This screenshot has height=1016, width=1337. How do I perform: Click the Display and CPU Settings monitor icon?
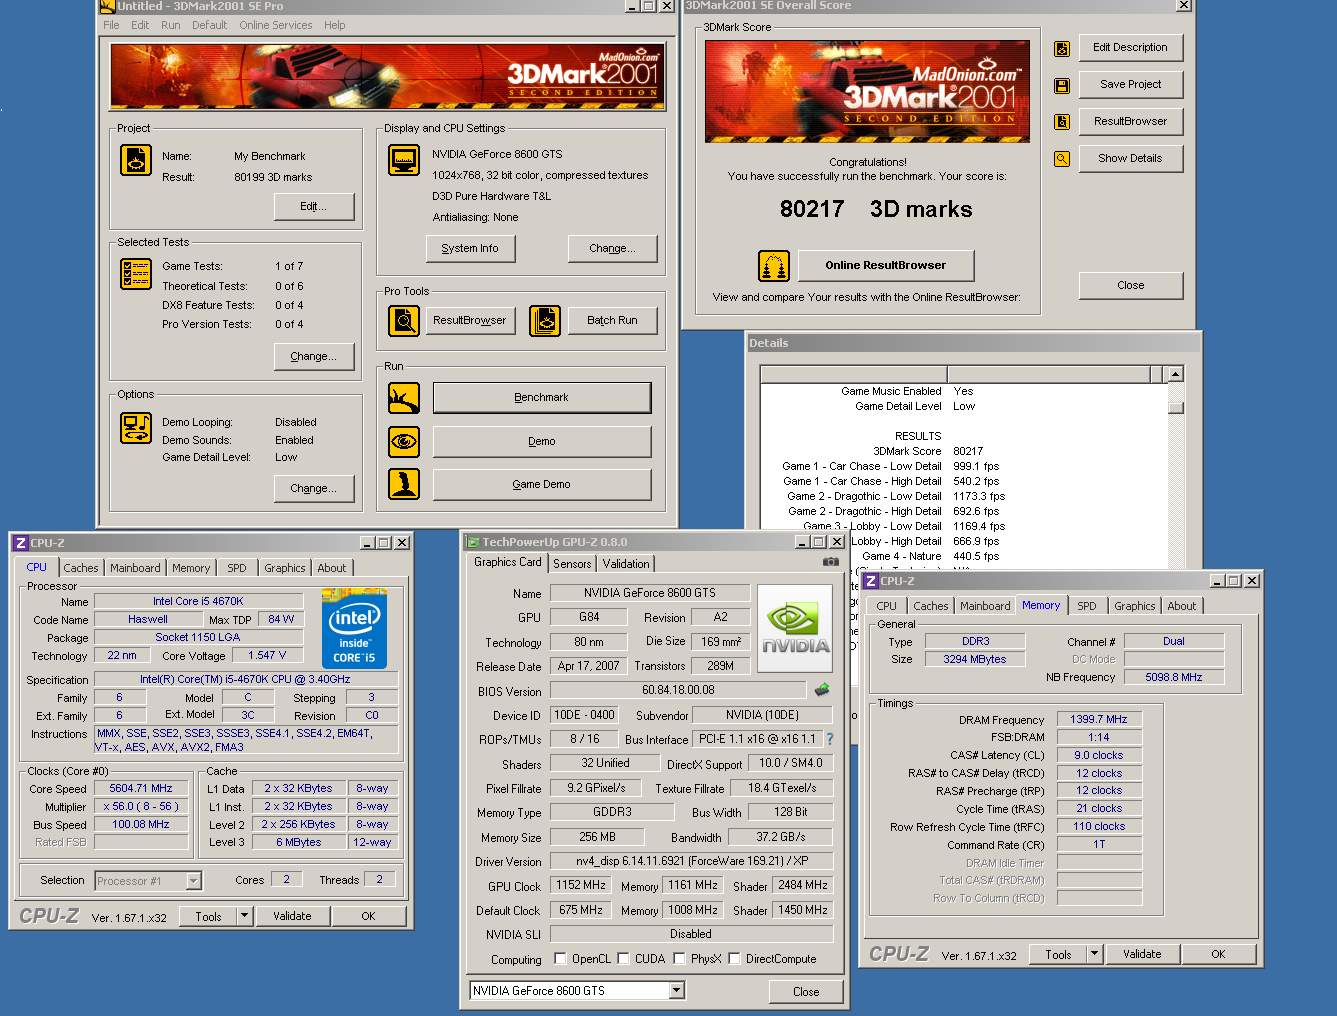[x=404, y=160]
